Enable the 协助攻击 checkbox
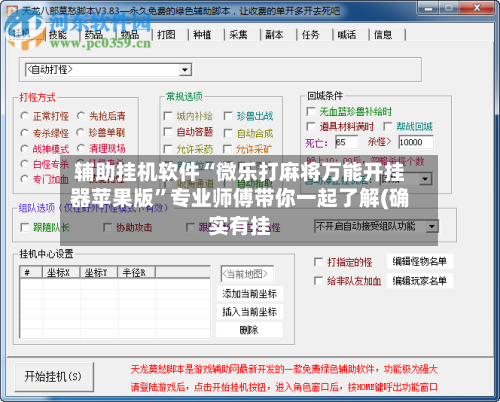The image size is (500, 402). [x=107, y=227]
